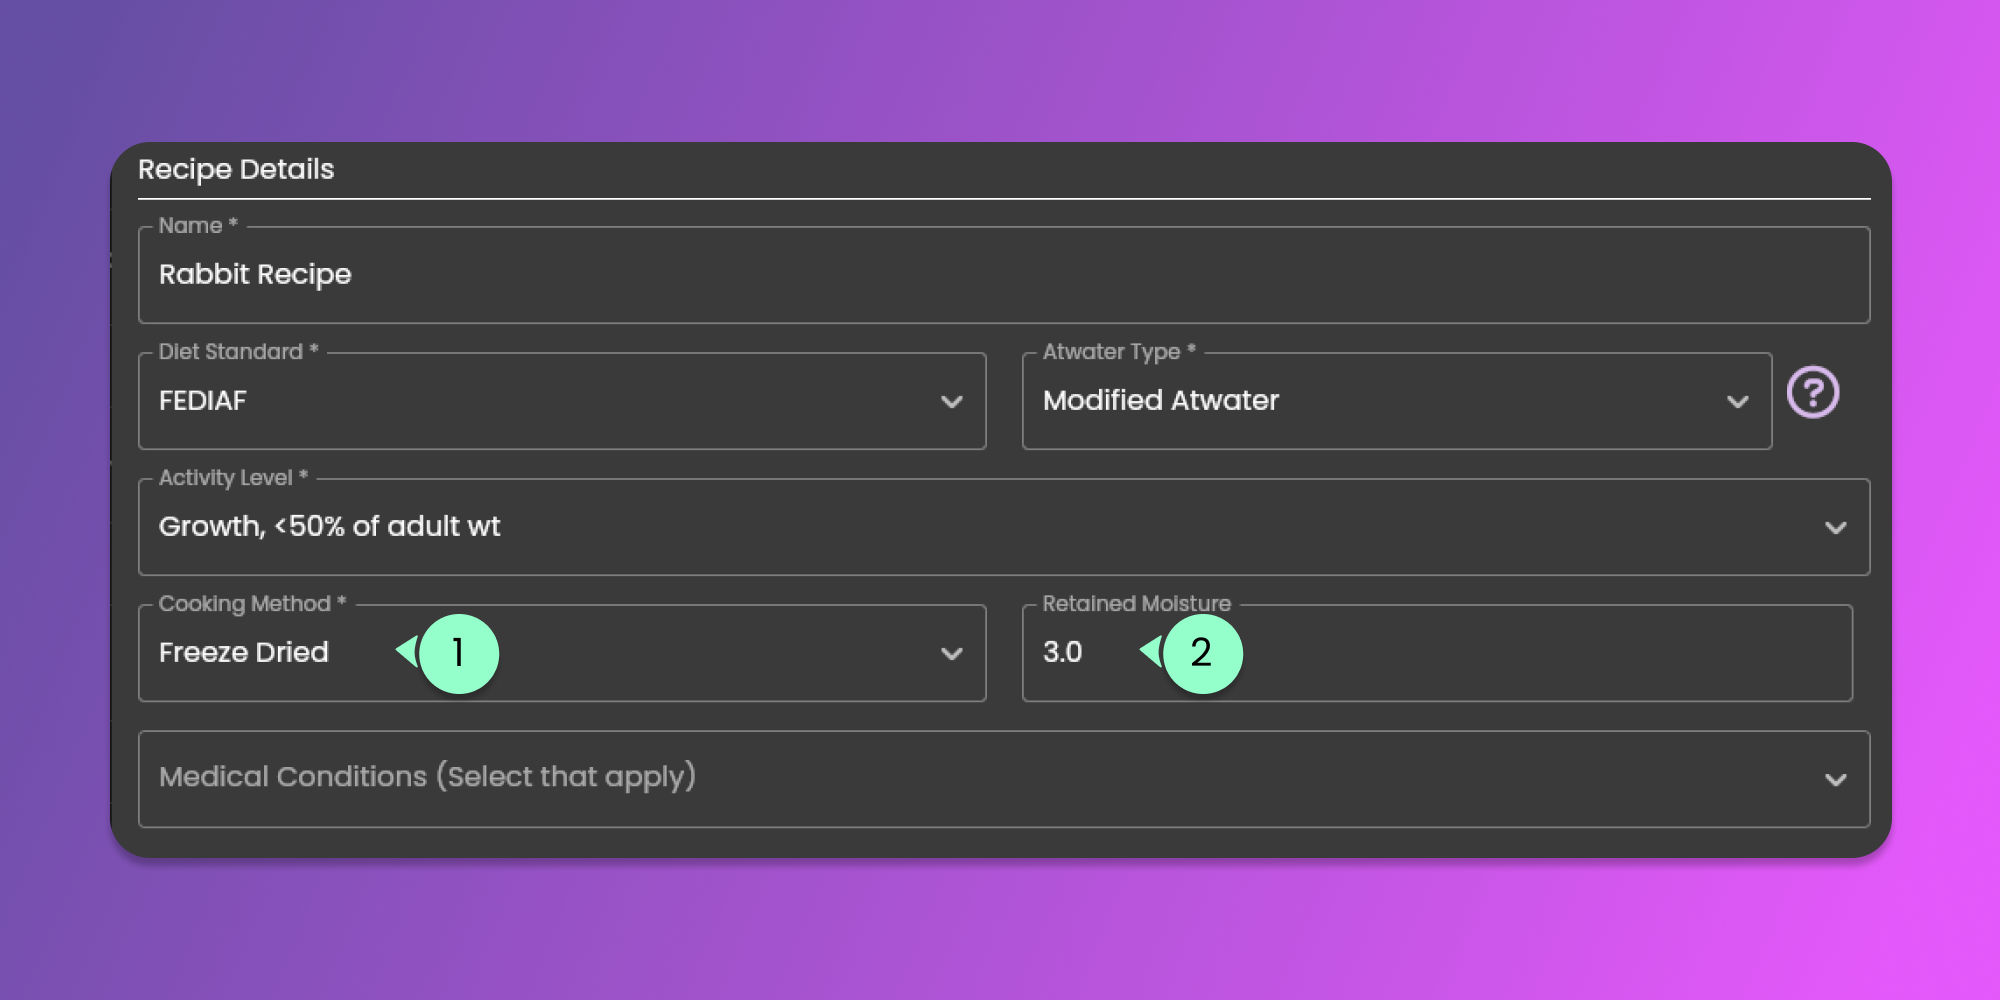Viewport: 2000px width, 1000px height.
Task: Click the Freeze Dried selected value
Action: point(243,653)
